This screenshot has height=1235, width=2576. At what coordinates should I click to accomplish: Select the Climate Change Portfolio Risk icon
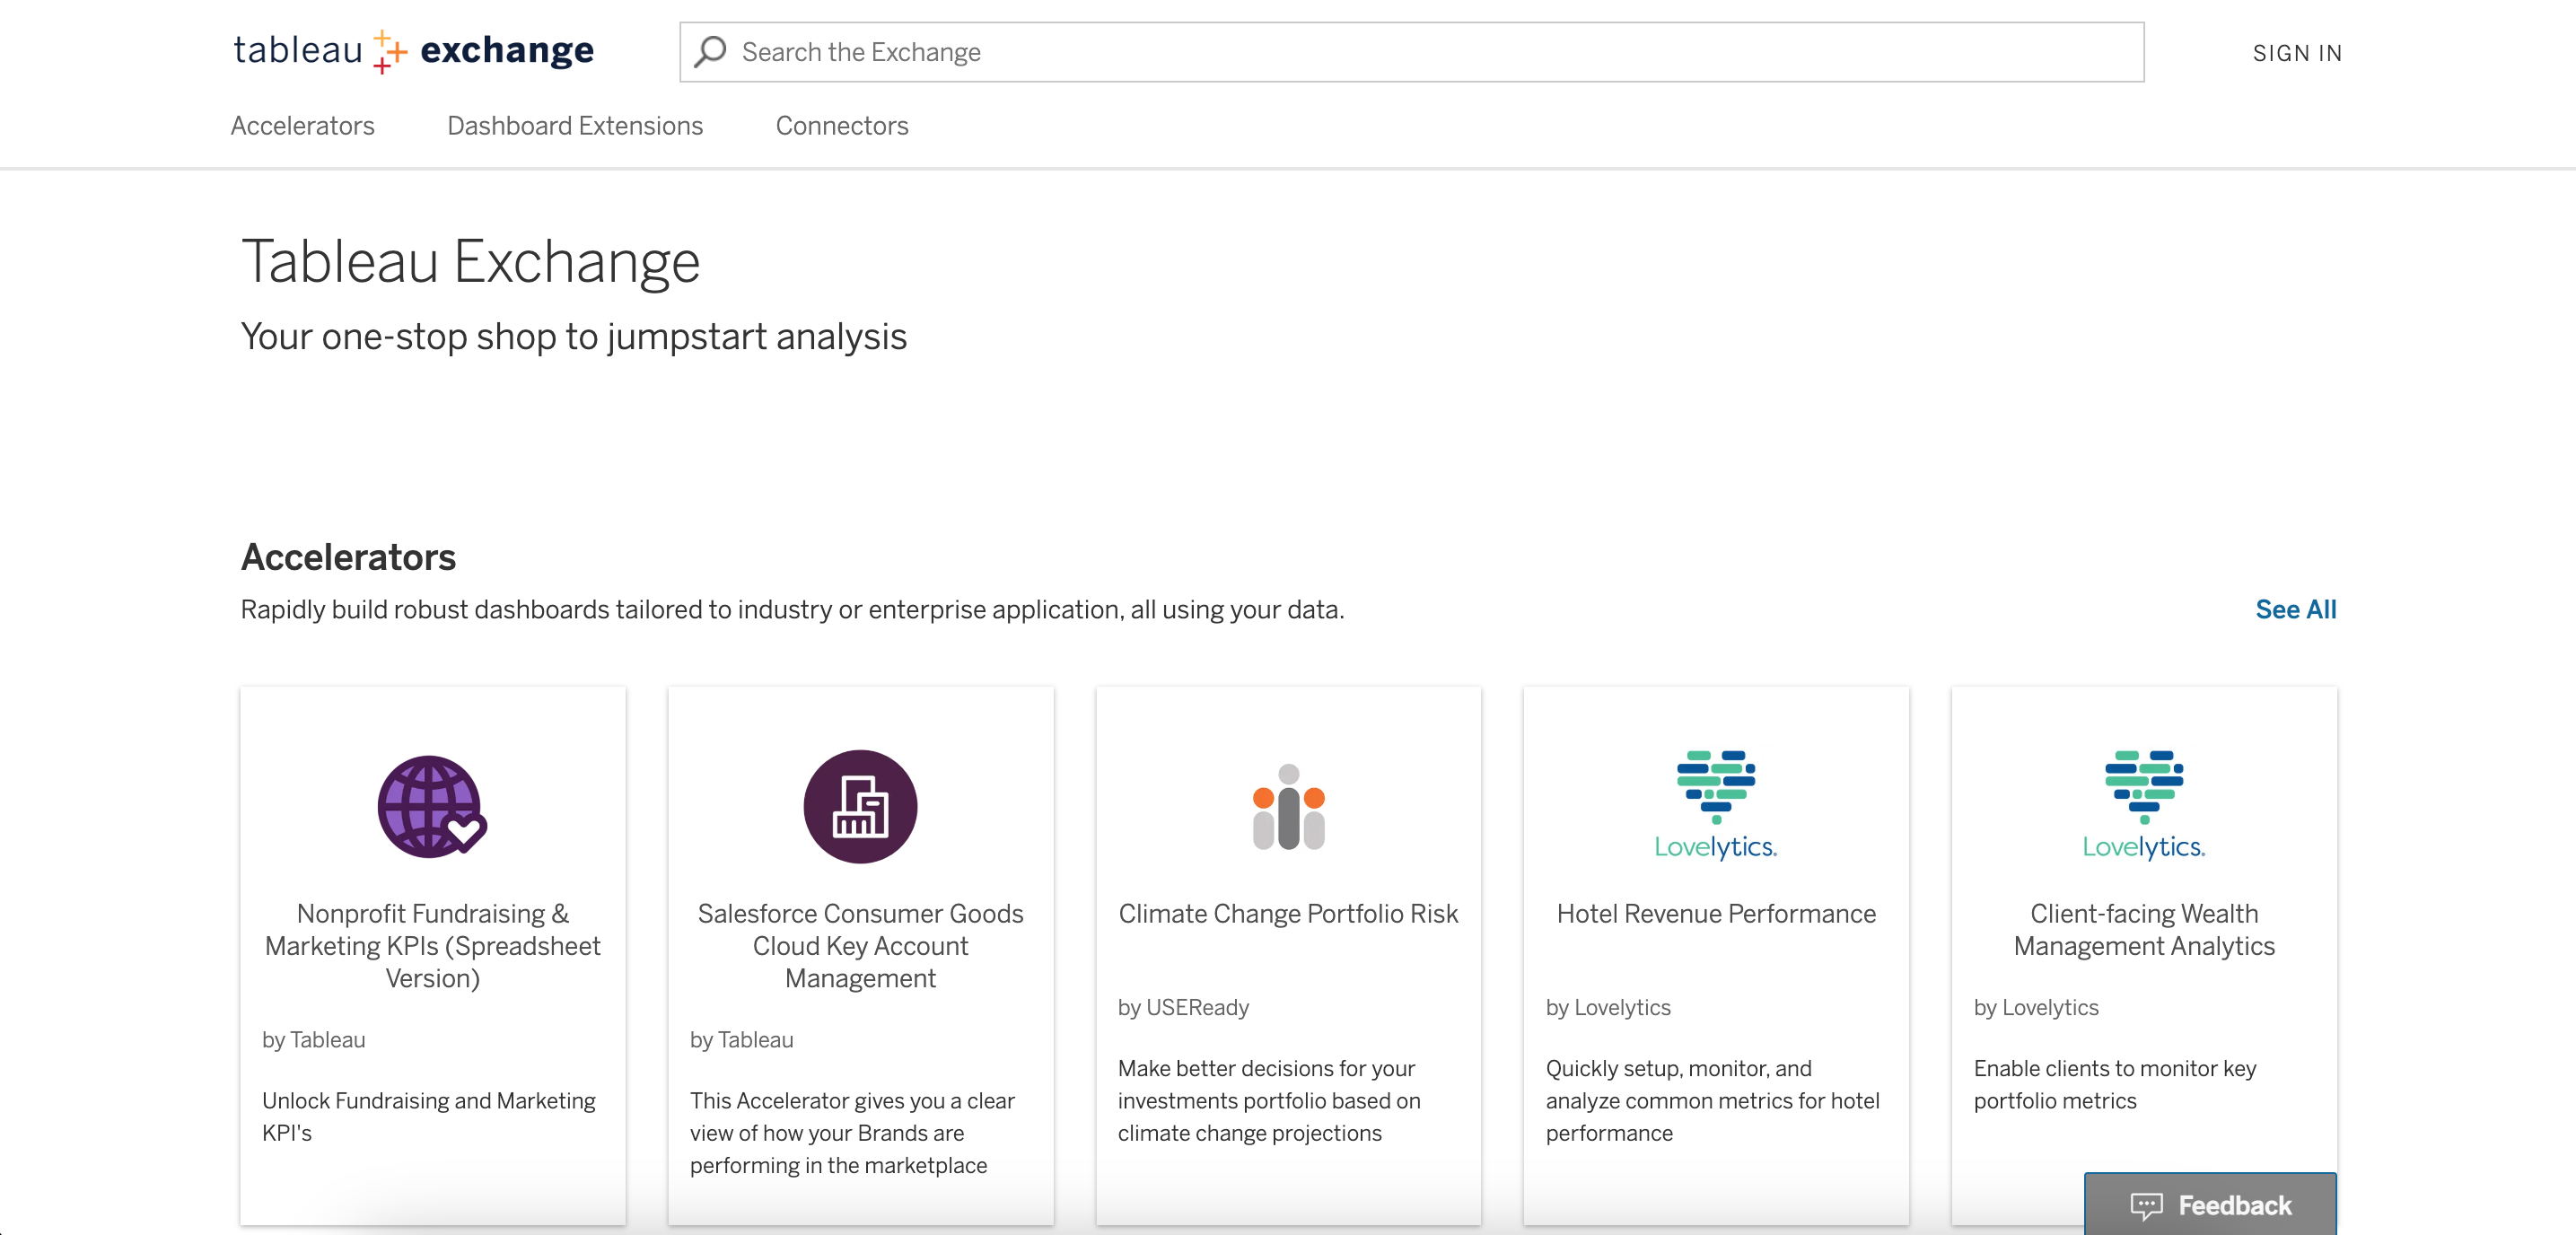click(1288, 806)
